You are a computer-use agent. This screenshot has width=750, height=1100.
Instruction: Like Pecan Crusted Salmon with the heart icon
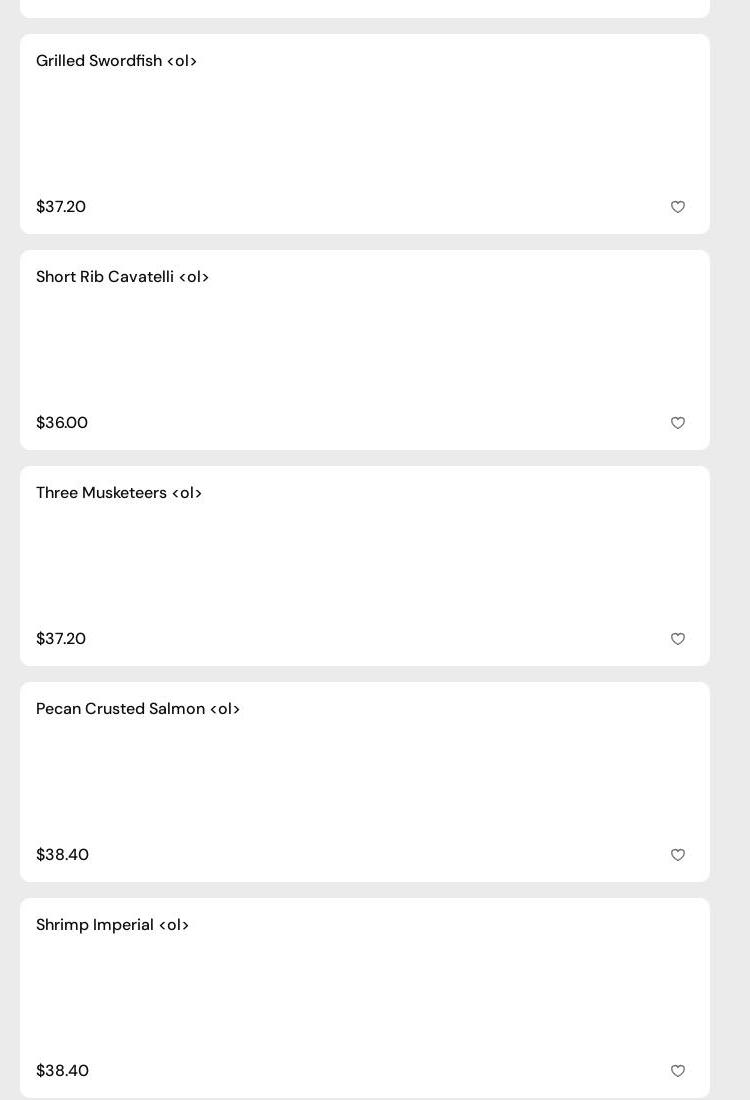[678, 855]
